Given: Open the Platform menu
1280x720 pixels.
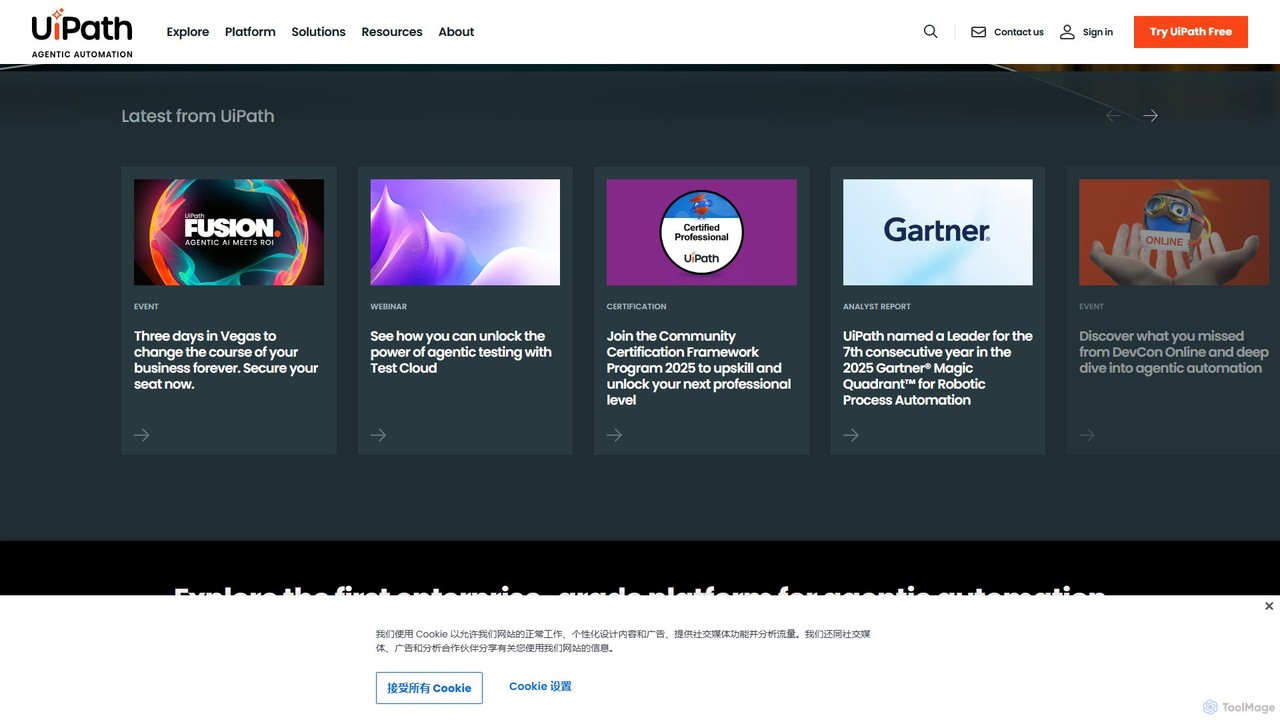Looking at the screenshot, I should (x=250, y=32).
